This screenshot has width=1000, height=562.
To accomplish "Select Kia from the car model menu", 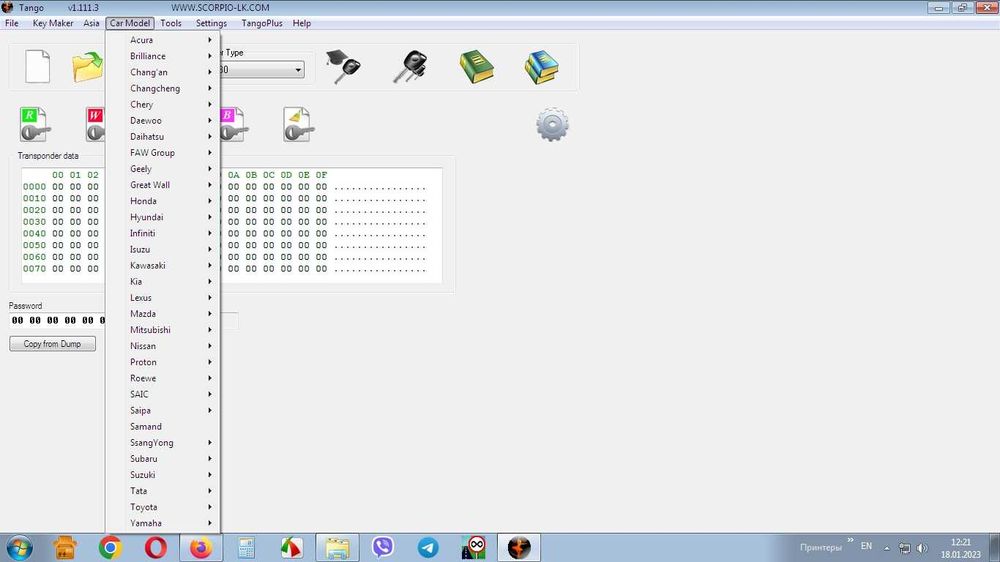I will click(x=163, y=281).
